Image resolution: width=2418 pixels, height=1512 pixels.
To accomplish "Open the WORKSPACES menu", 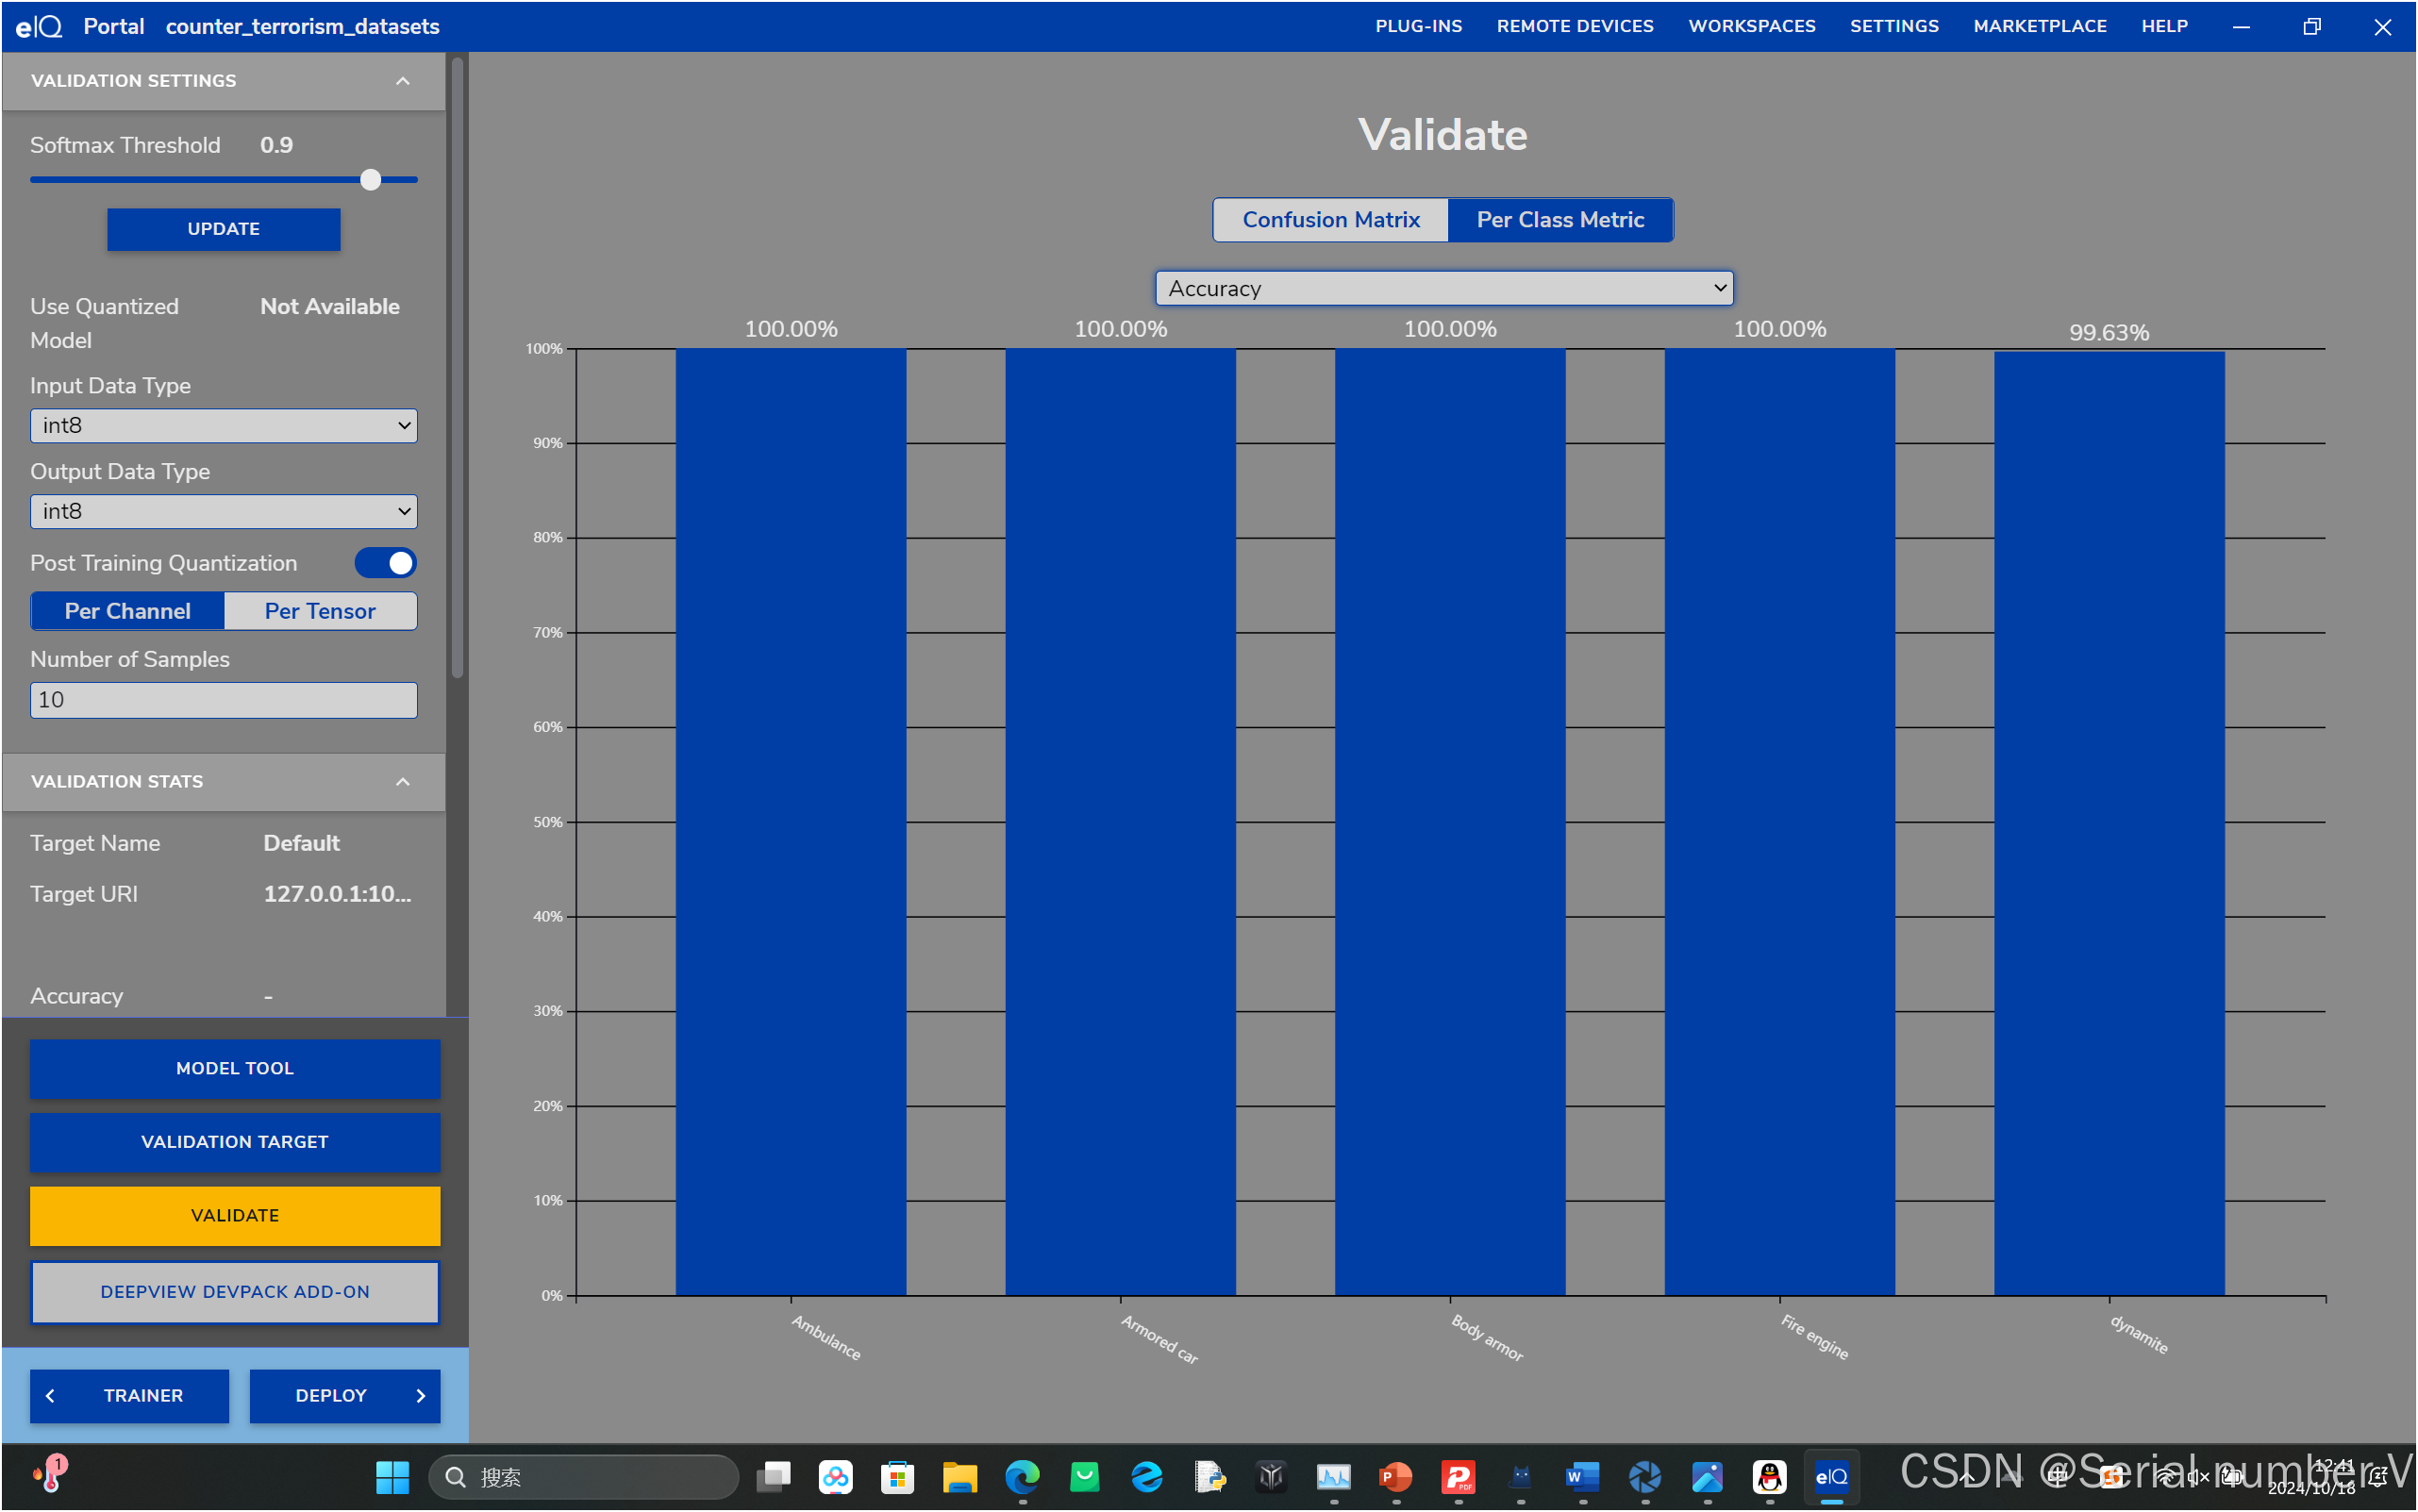I will click(x=1751, y=26).
